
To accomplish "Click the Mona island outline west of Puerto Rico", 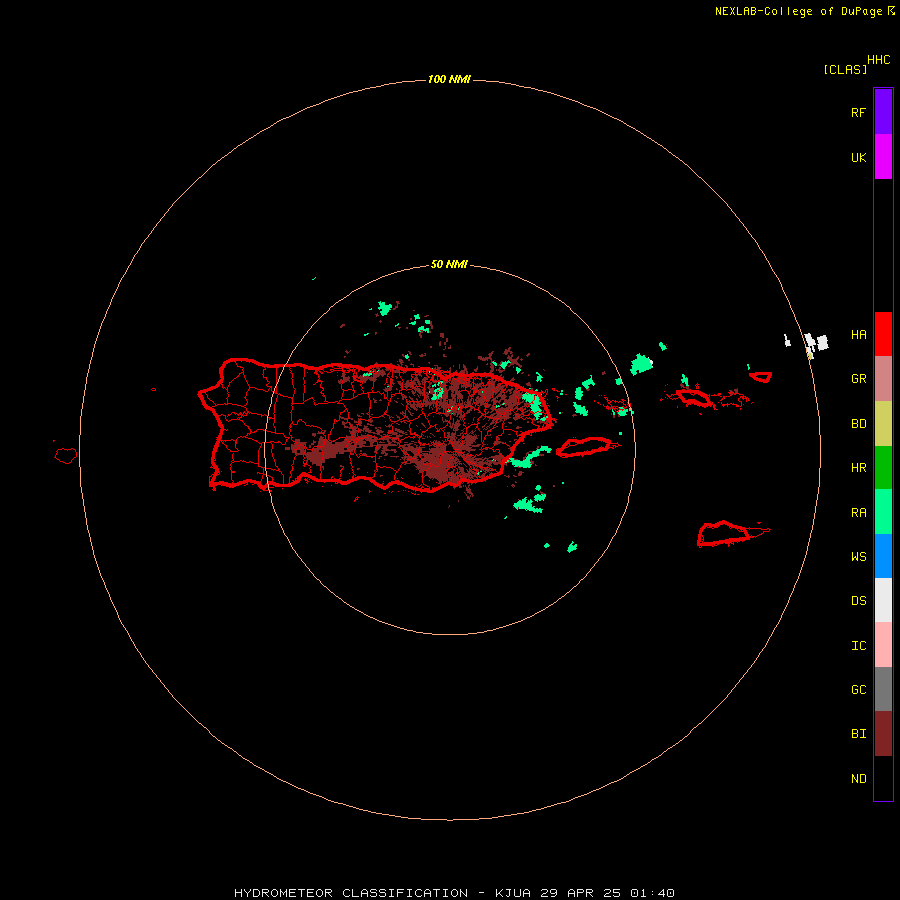I will point(66,456).
